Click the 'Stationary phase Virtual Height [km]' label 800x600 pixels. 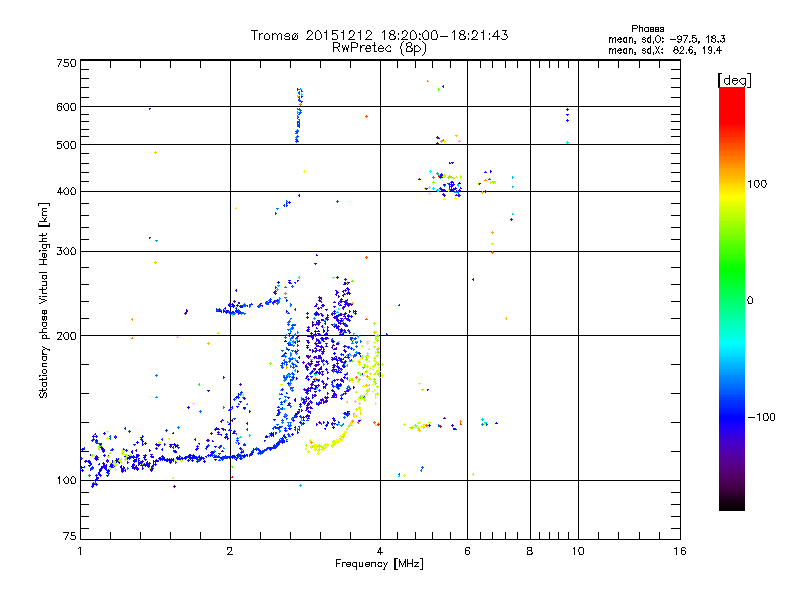click(44, 301)
